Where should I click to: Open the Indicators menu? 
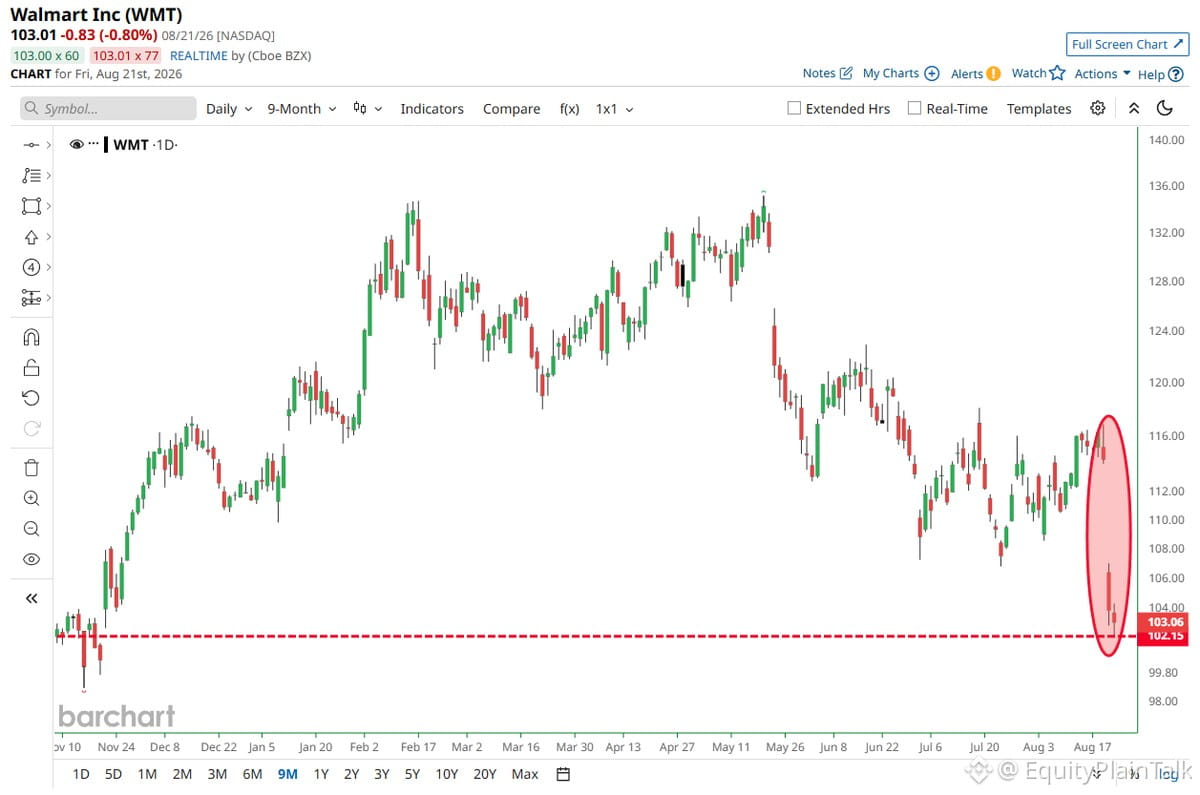pos(432,109)
